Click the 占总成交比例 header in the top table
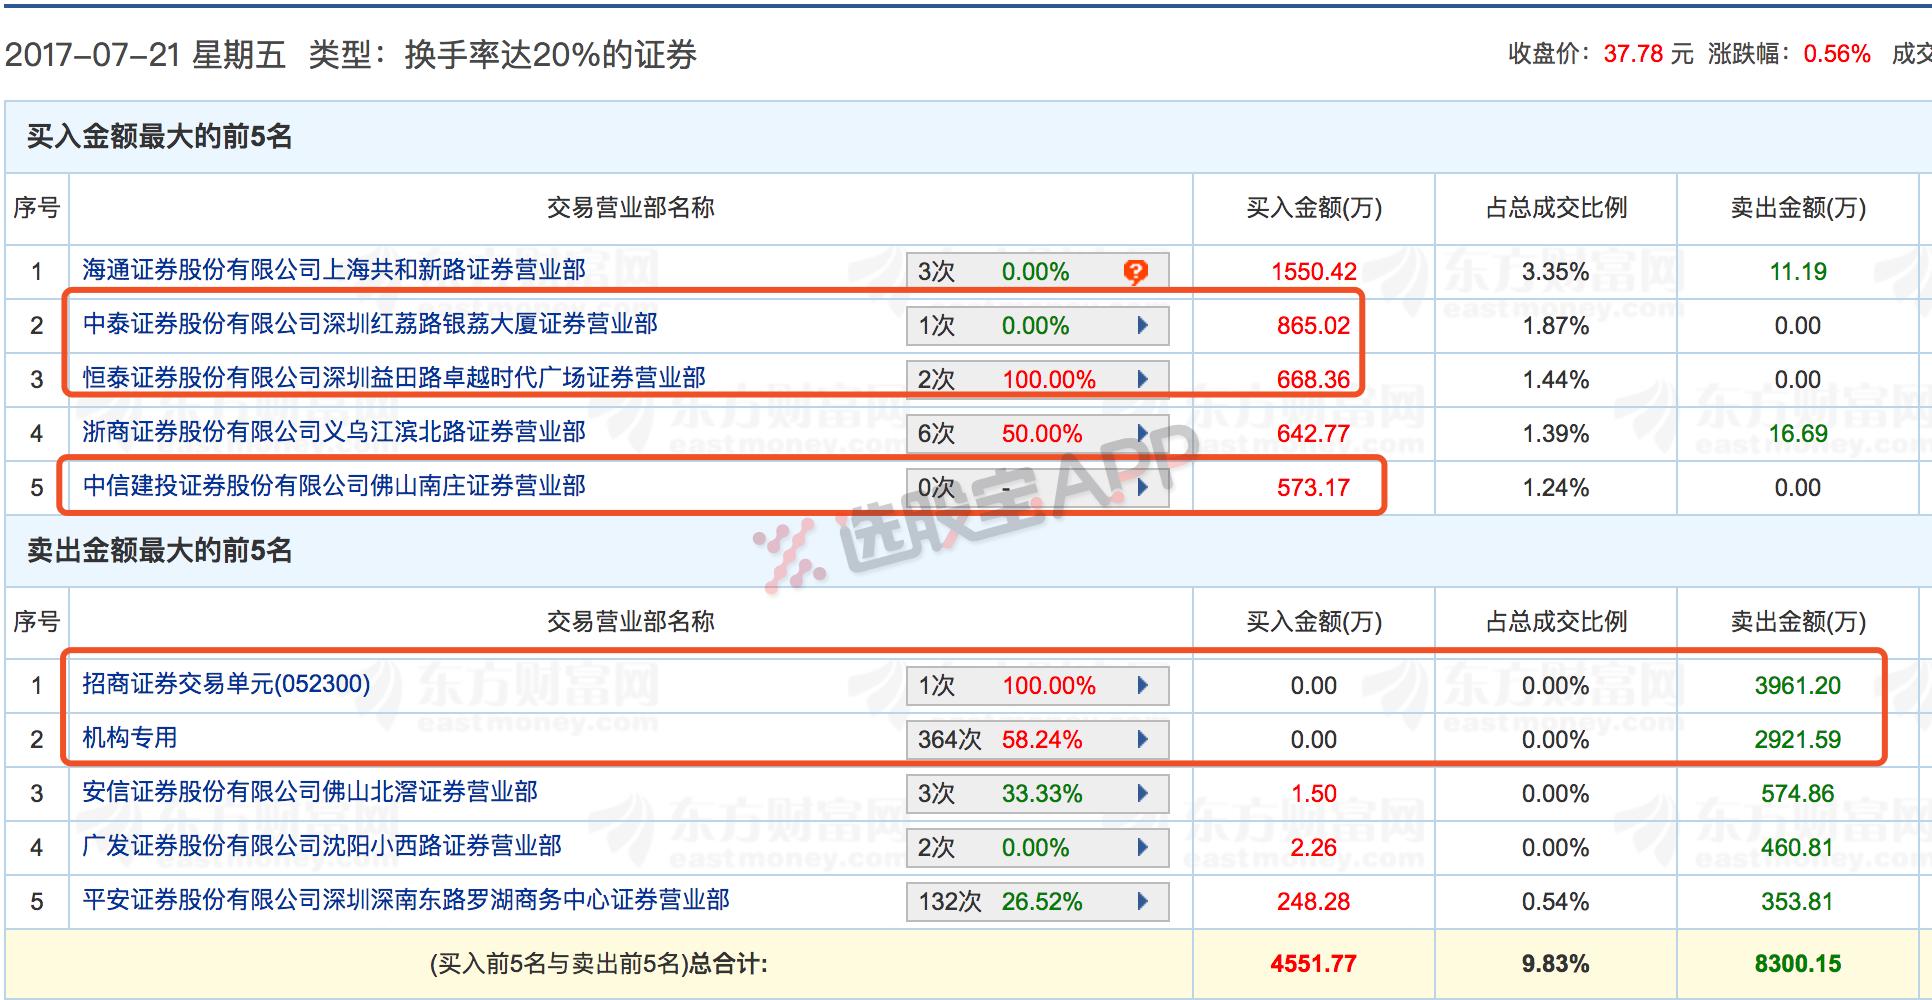This screenshot has height=1000, width=1932. point(1556,208)
